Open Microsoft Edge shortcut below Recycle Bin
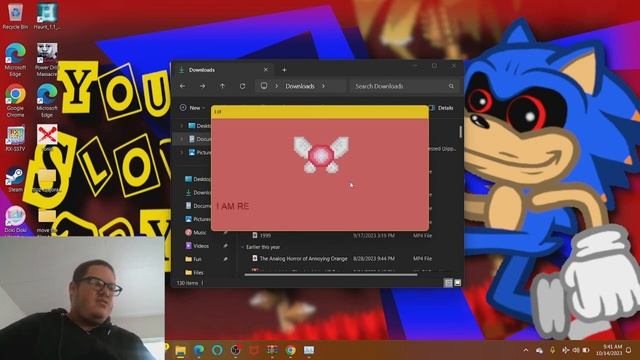The width and height of the screenshot is (640, 360). (15, 60)
